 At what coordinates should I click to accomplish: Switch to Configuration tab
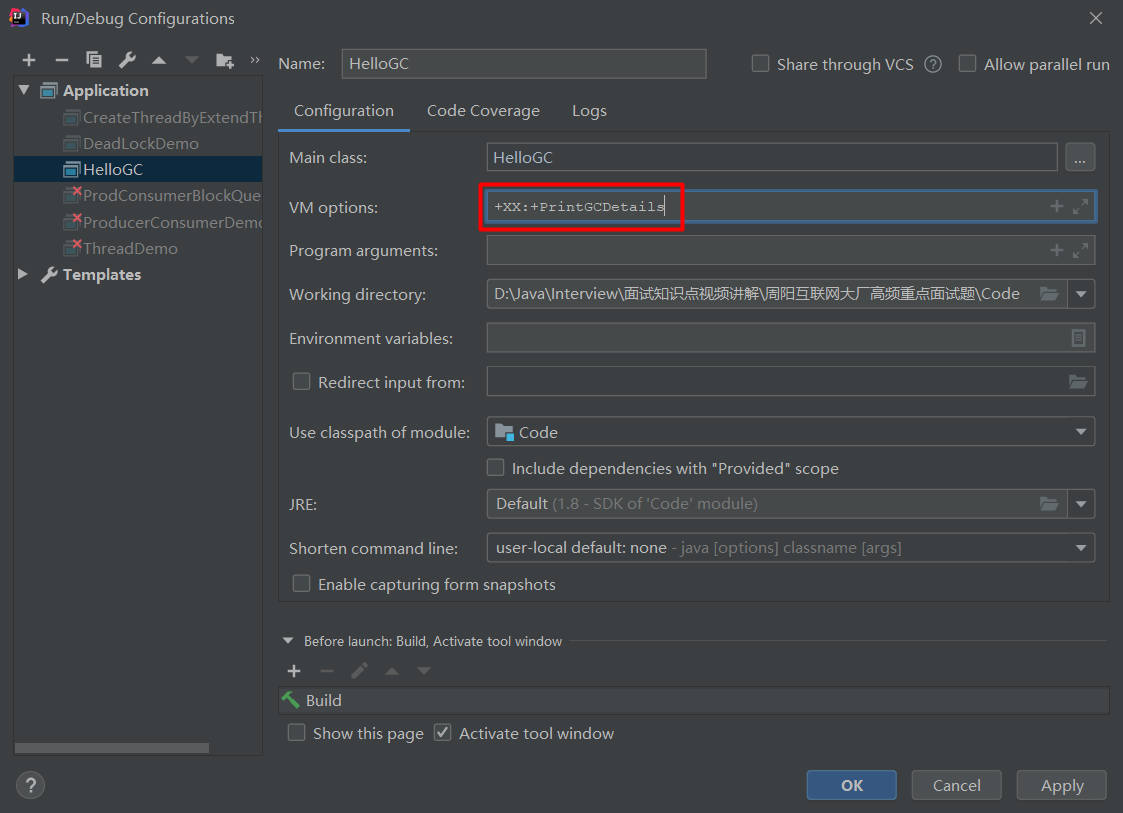point(344,111)
